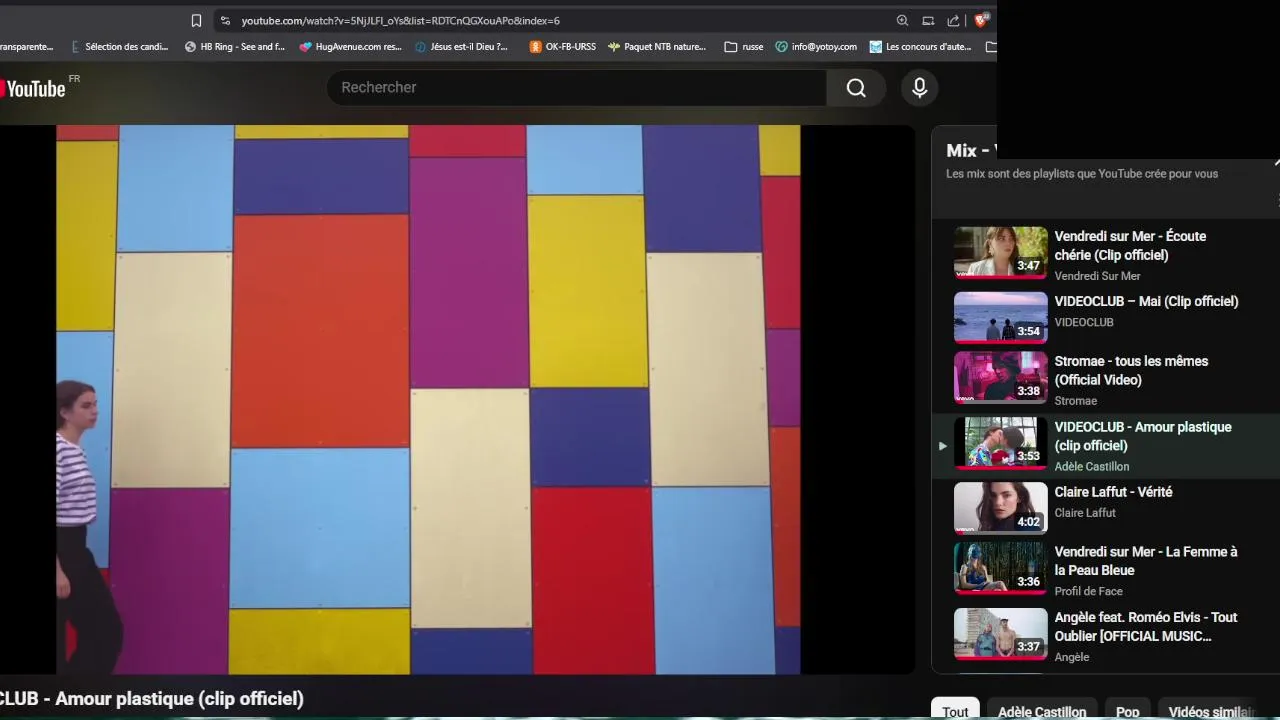Image resolution: width=1280 pixels, height=720 pixels.
Task: Open 'Les concours d'aute...' bookmark
Action: (921, 46)
